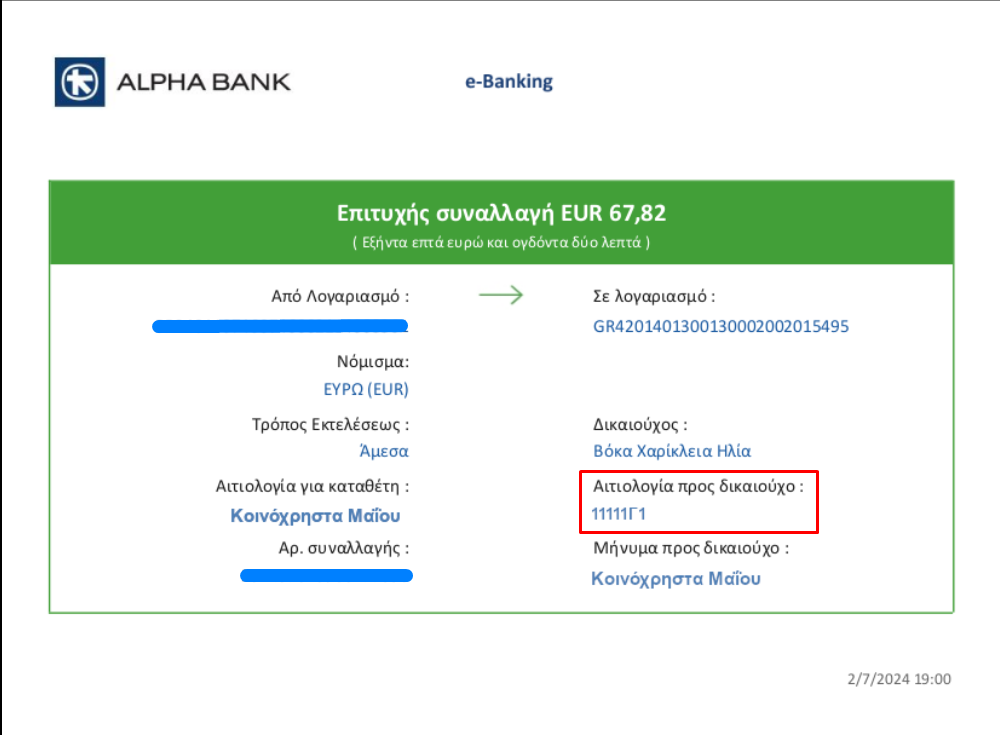
Task: Click the 'Αρ. συναλλαγής' label
Action: [344, 549]
